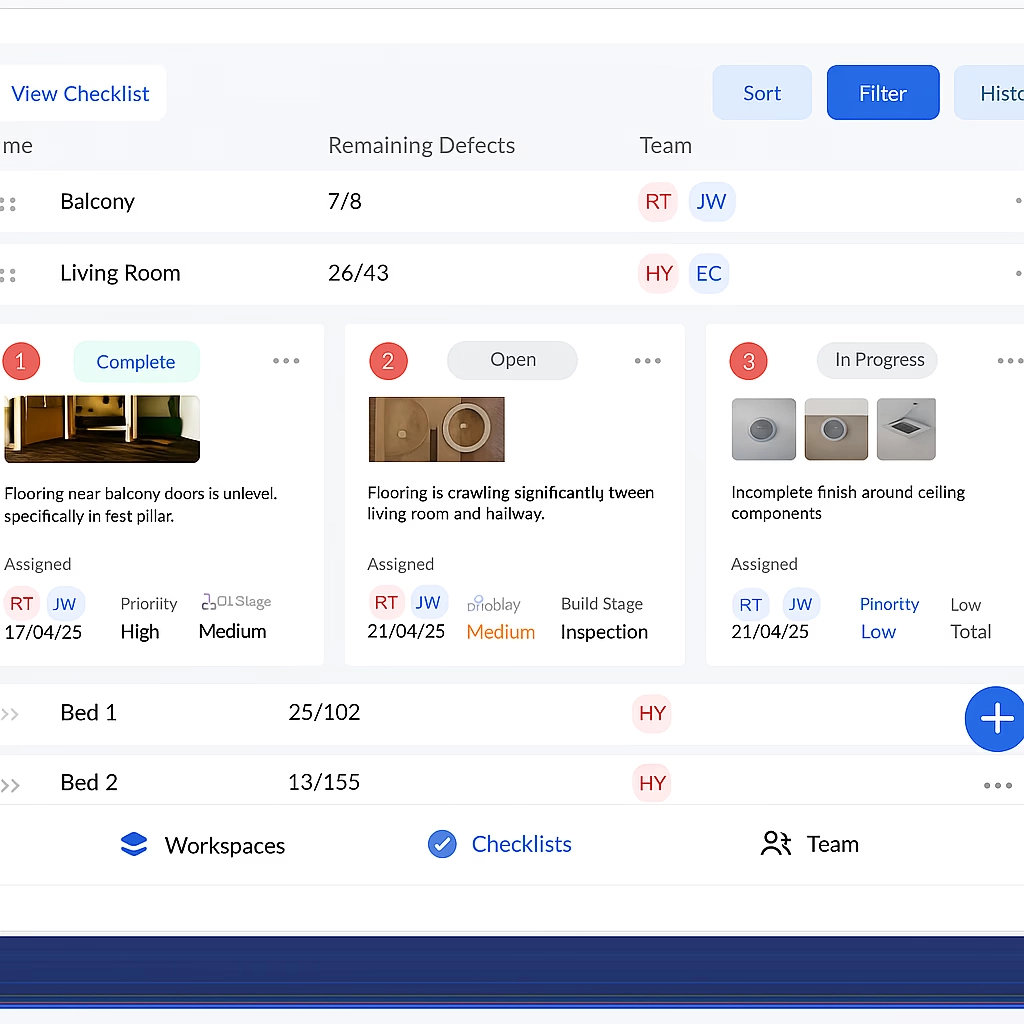Open the balcony doors flooring photo
The width and height of the screenshot is (1024, 1024).
pyautogui.click(x=102, y=429)
